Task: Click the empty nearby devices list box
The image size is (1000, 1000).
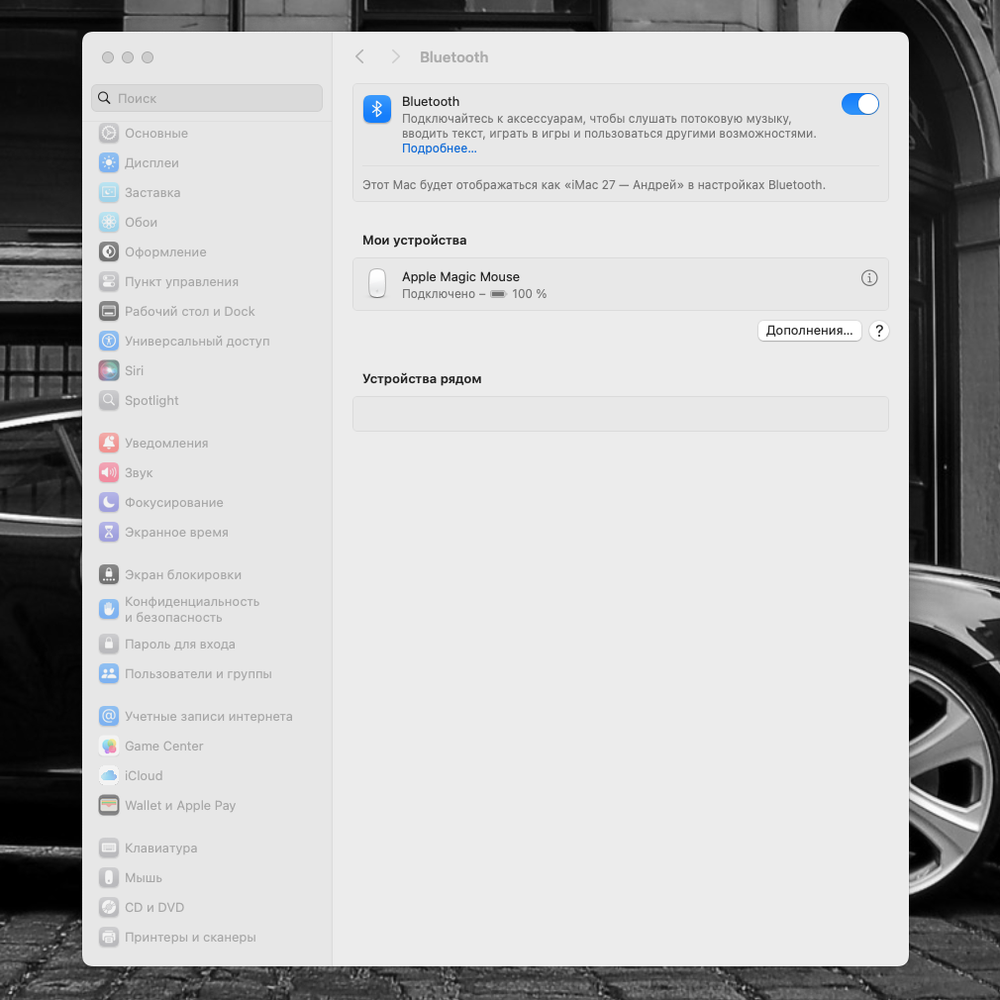Action: pyautogui.click(x=621, y=414)
